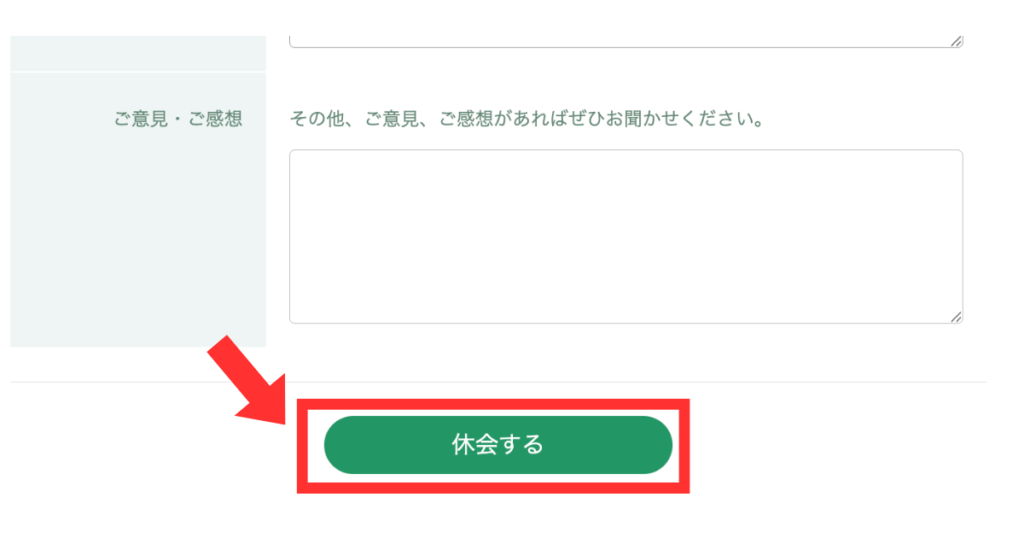Viewport: 1024px width, 538px height.
Task: Click the rounded right end of the green button
Action: coord(657,445)
